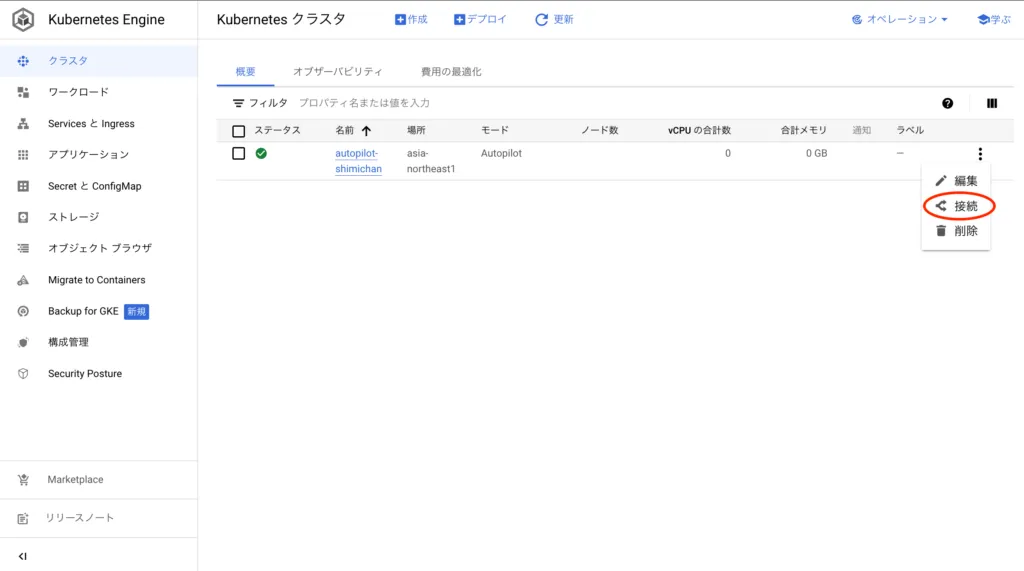Click the Services と Ingress icon
This screenshot has width=1024, height=571.
coord(23,123)
